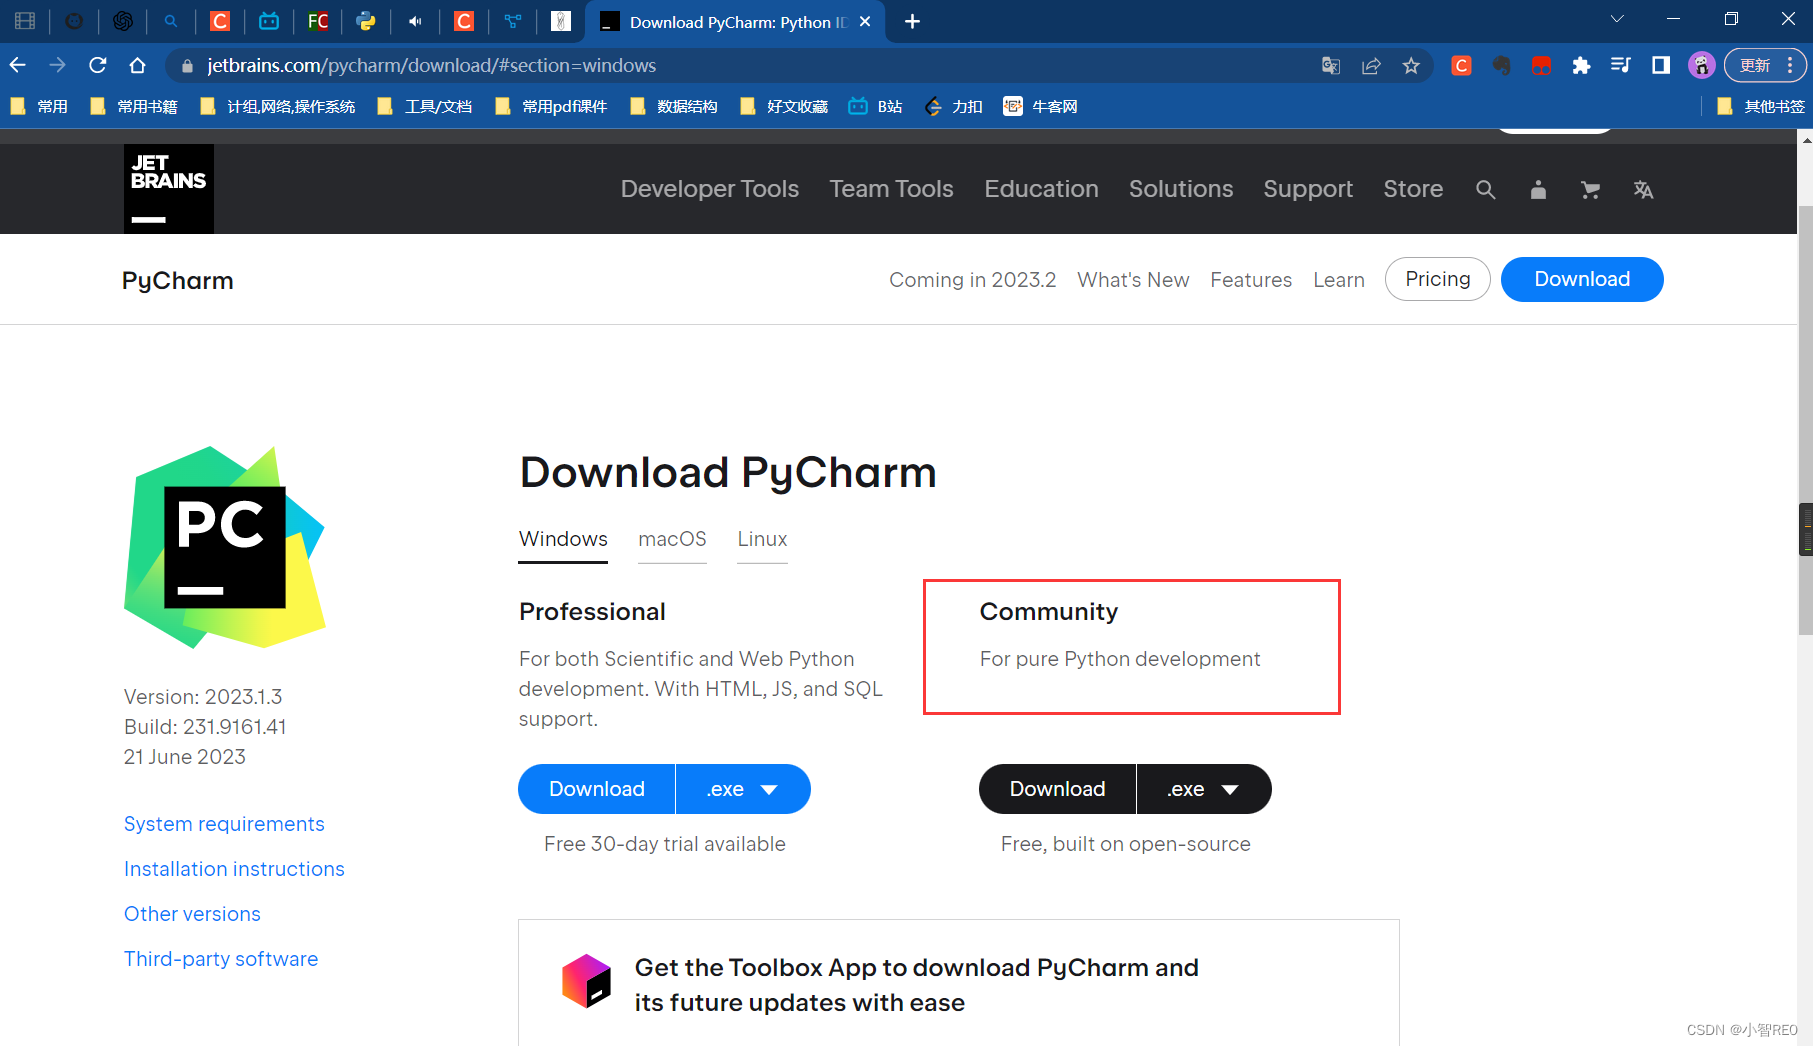Open the red mask extension icon

[x=1541, y=65]
